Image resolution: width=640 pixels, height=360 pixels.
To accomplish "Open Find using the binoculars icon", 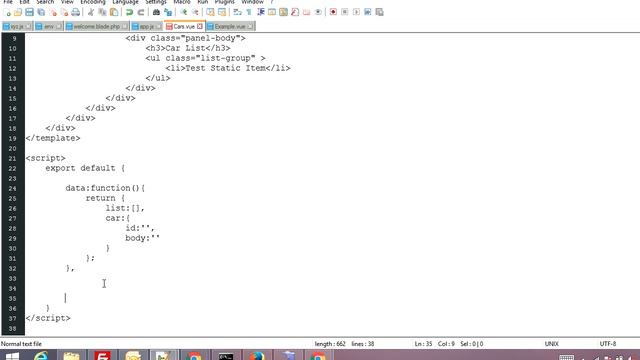I will click(x=156, y=12).
